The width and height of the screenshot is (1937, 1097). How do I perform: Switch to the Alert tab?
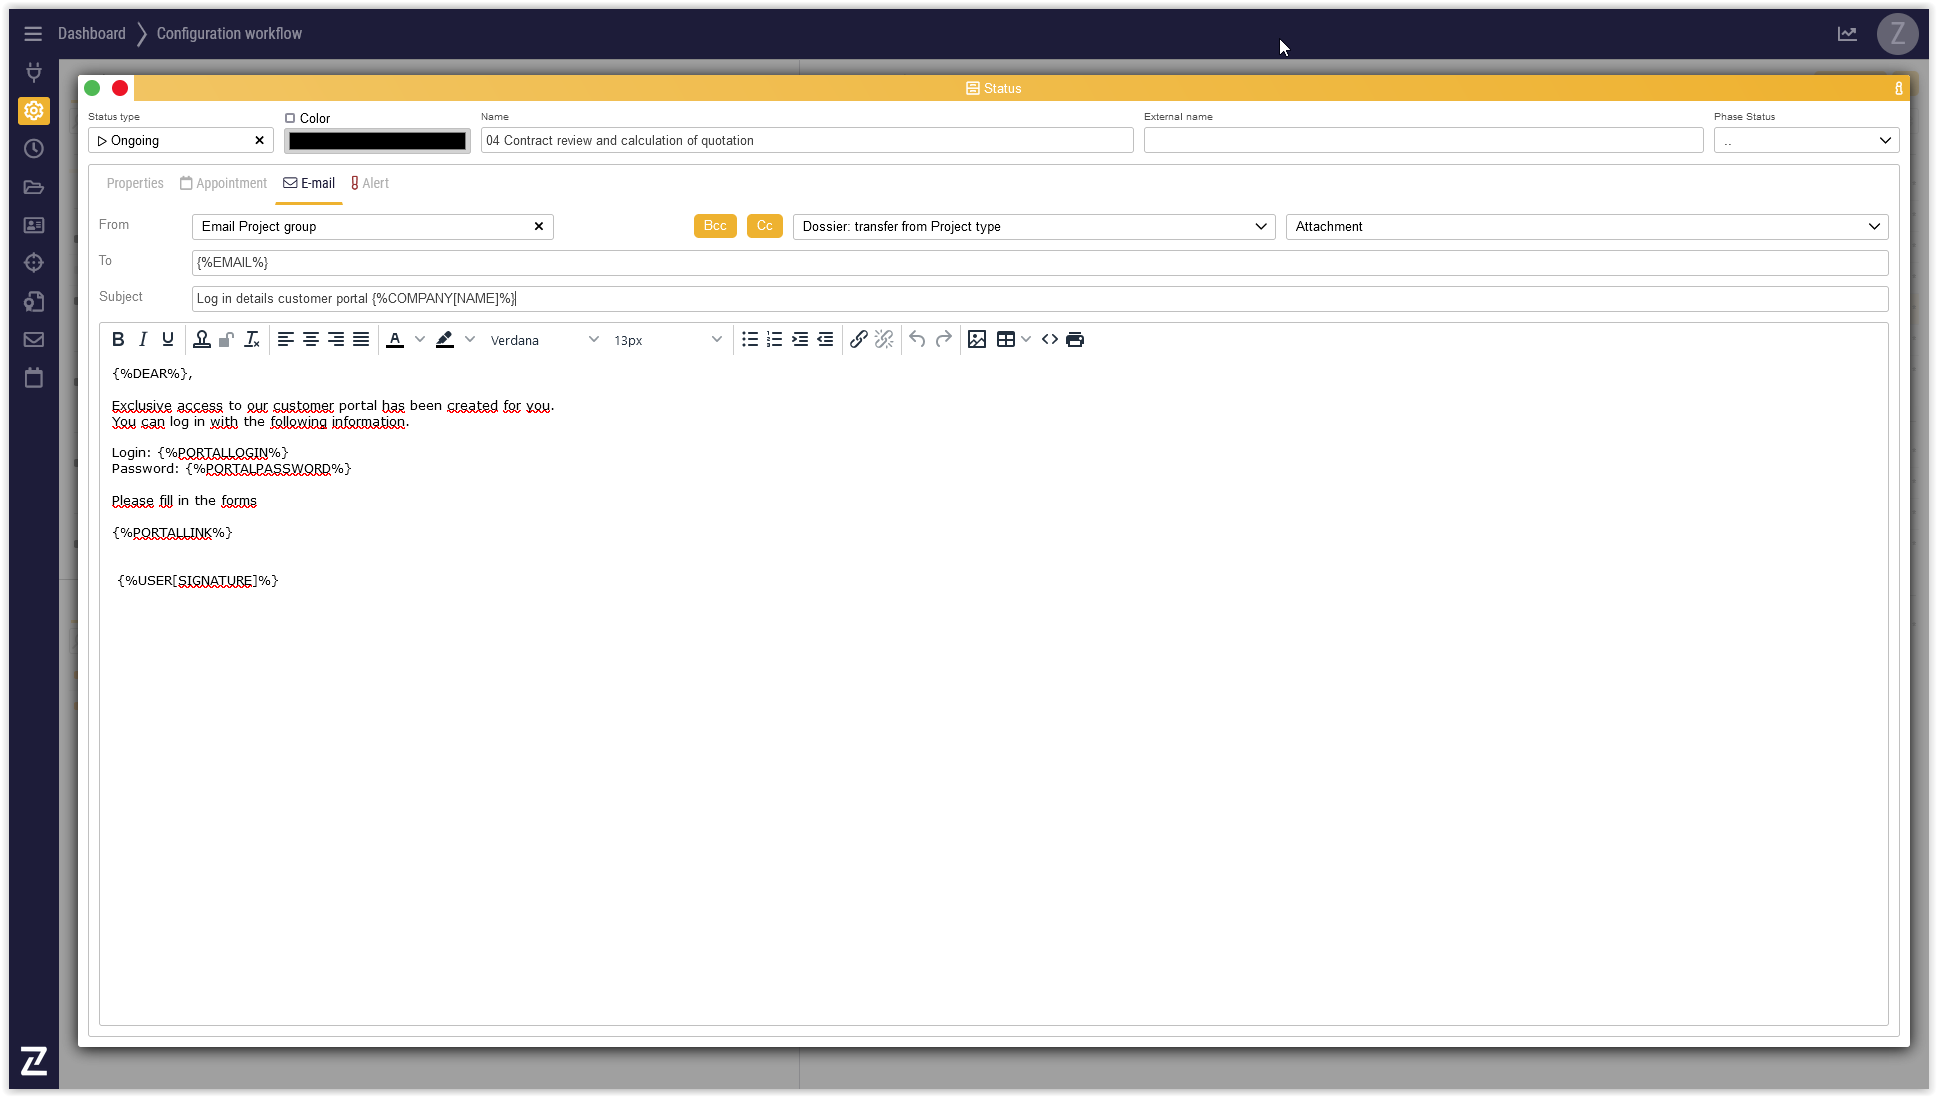click(x=370, y=184)
